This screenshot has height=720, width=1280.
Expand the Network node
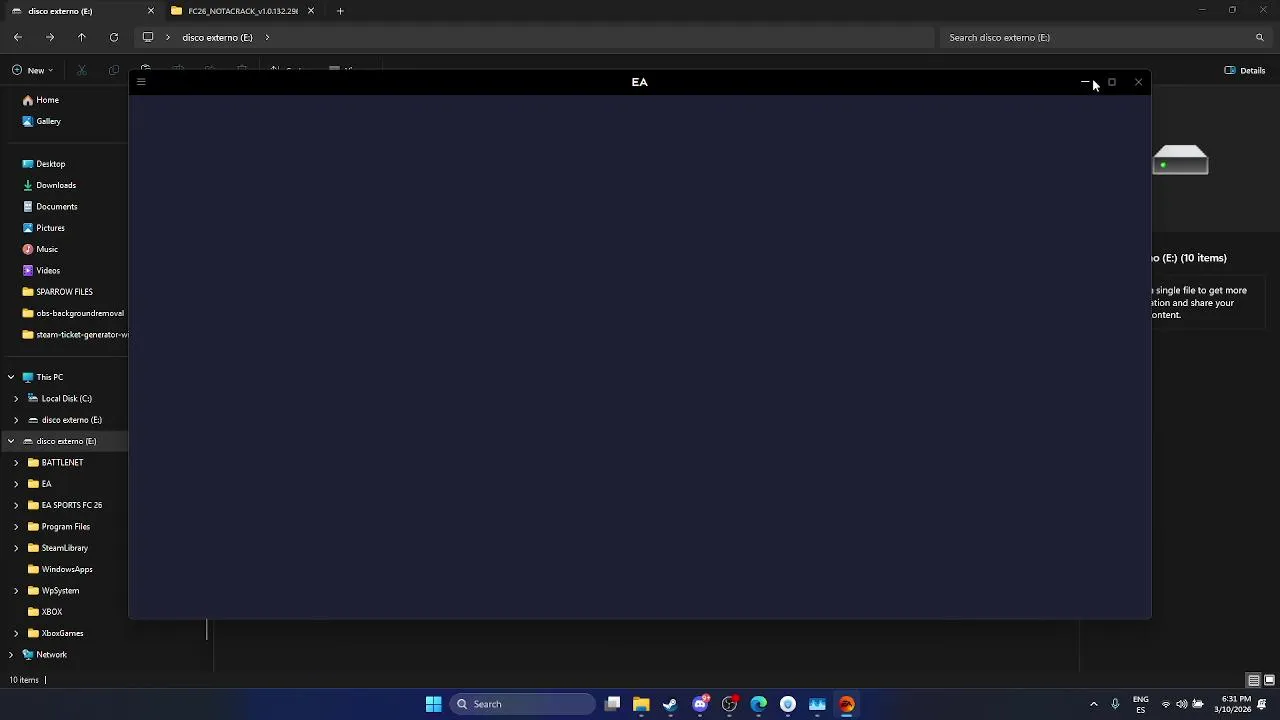(x=11, y=655)
